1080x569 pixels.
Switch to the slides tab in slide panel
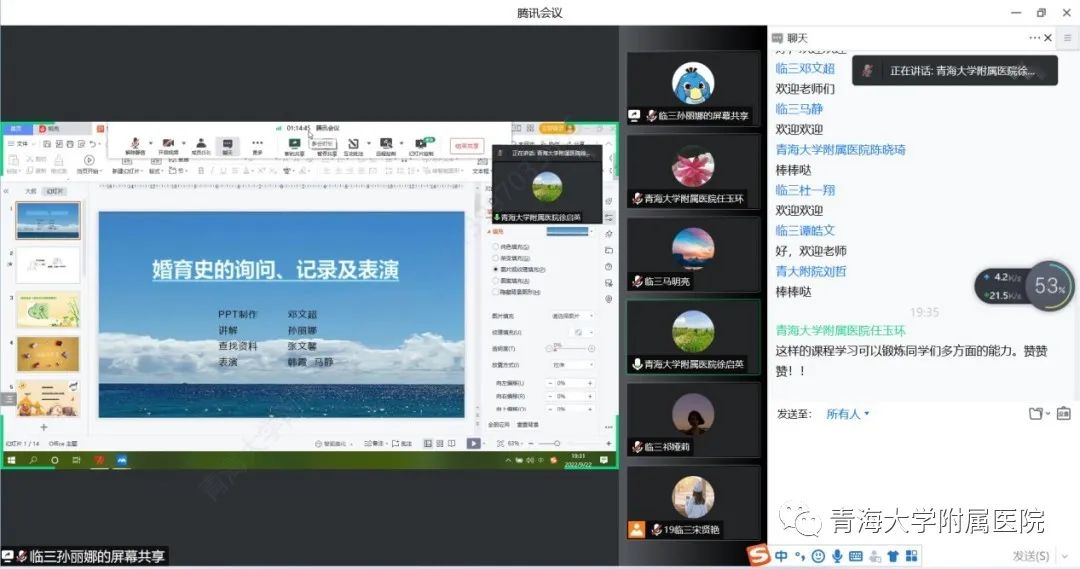click(x=54, y=191)
